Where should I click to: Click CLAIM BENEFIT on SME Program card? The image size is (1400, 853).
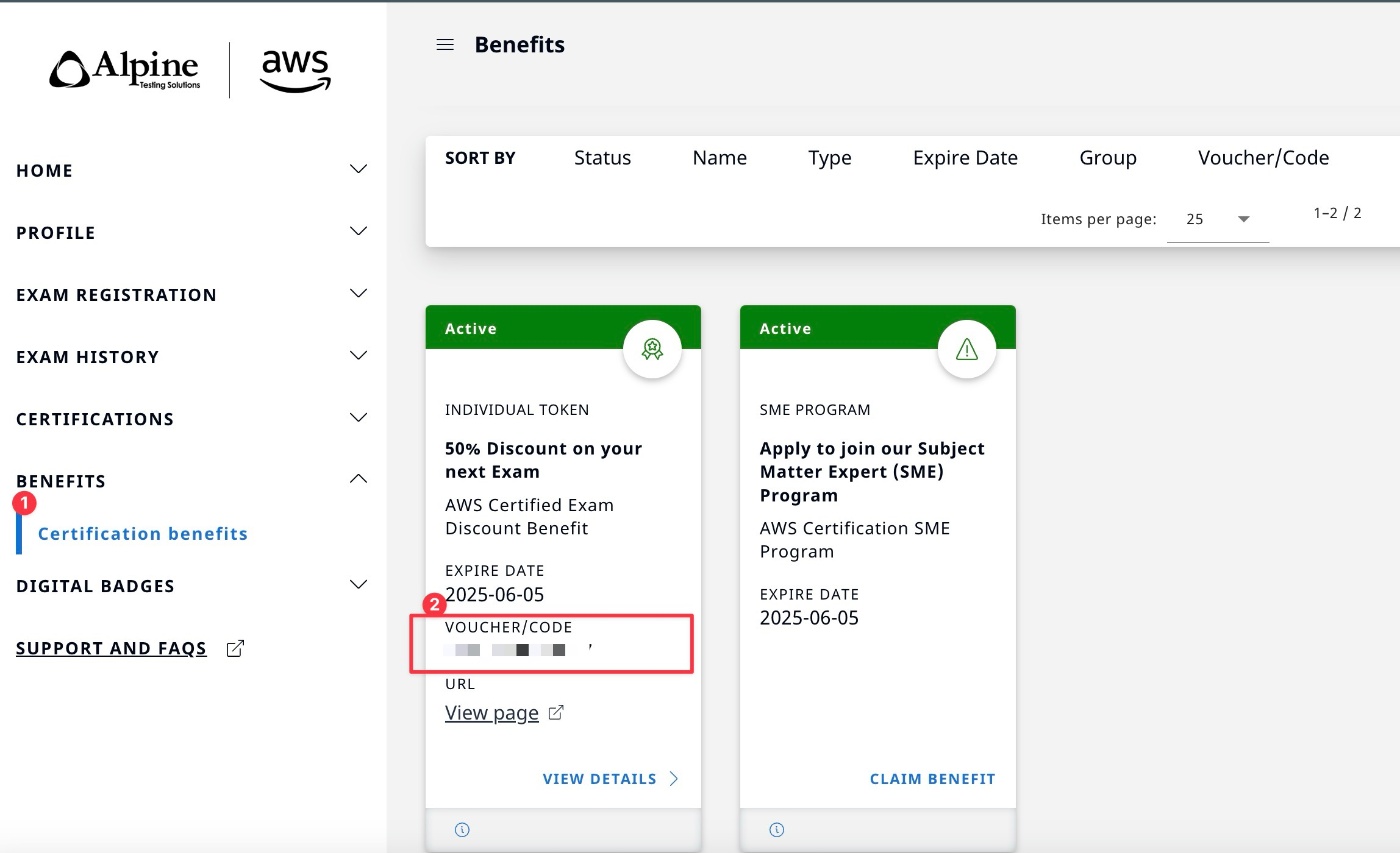(x=933, y=779)
